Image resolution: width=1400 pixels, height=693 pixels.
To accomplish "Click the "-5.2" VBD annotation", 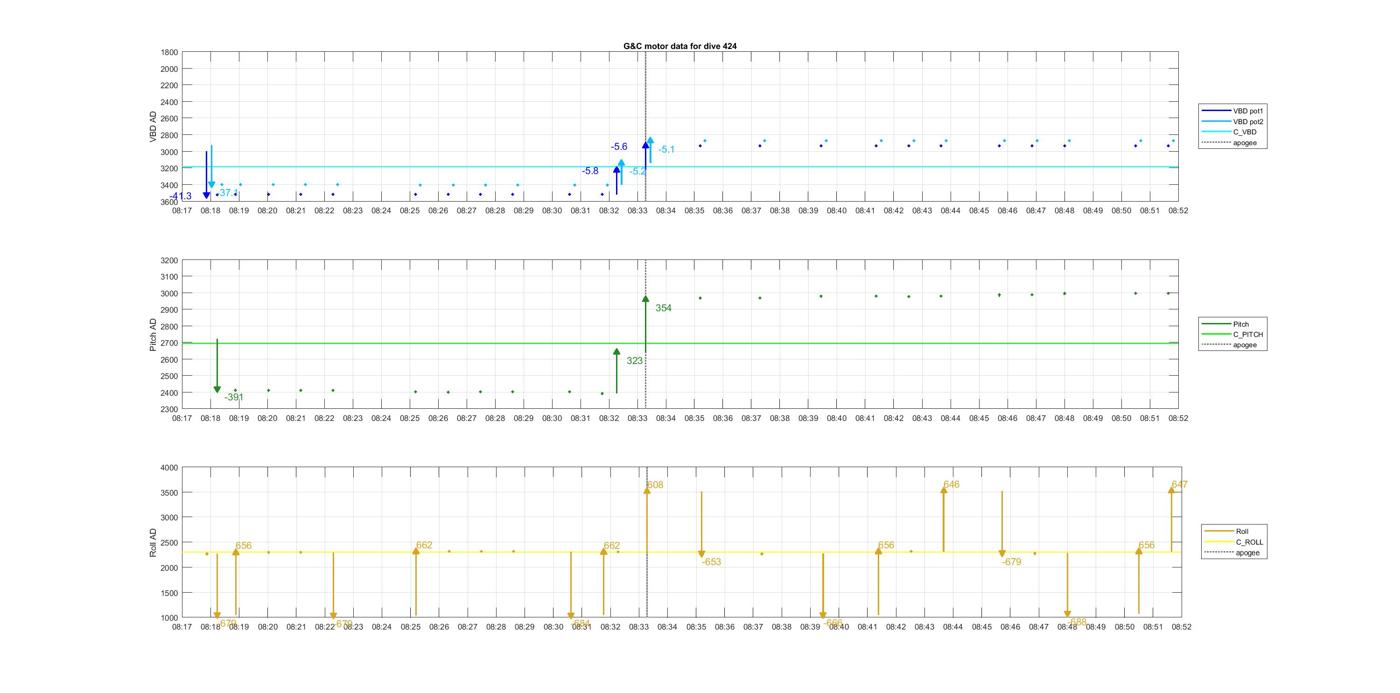I will 637,172.
